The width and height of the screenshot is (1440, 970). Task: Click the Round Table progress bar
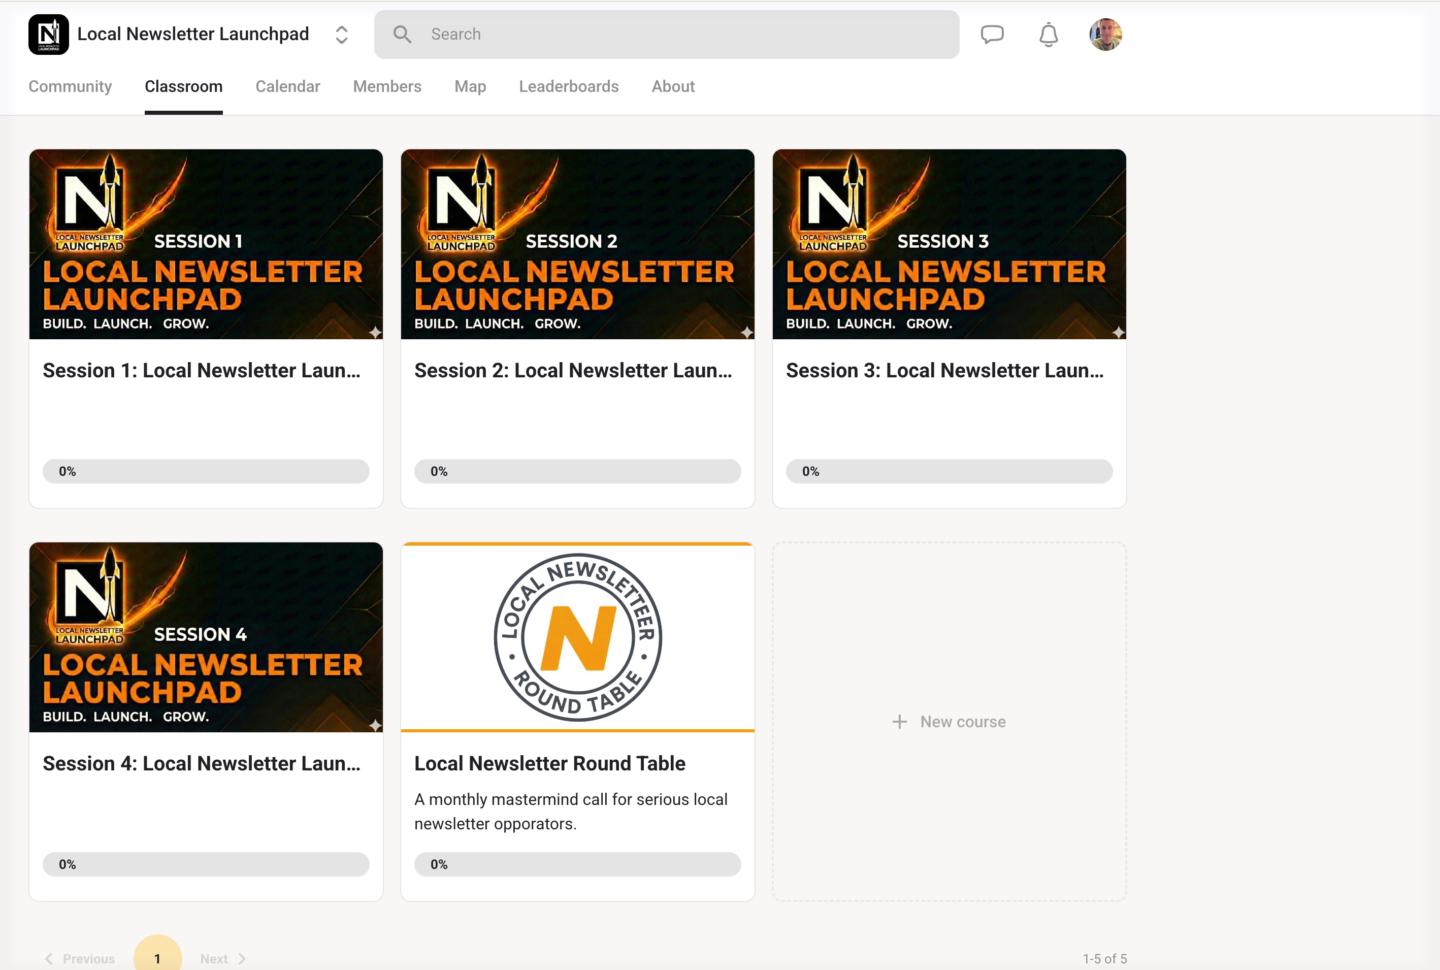(578, 864)
